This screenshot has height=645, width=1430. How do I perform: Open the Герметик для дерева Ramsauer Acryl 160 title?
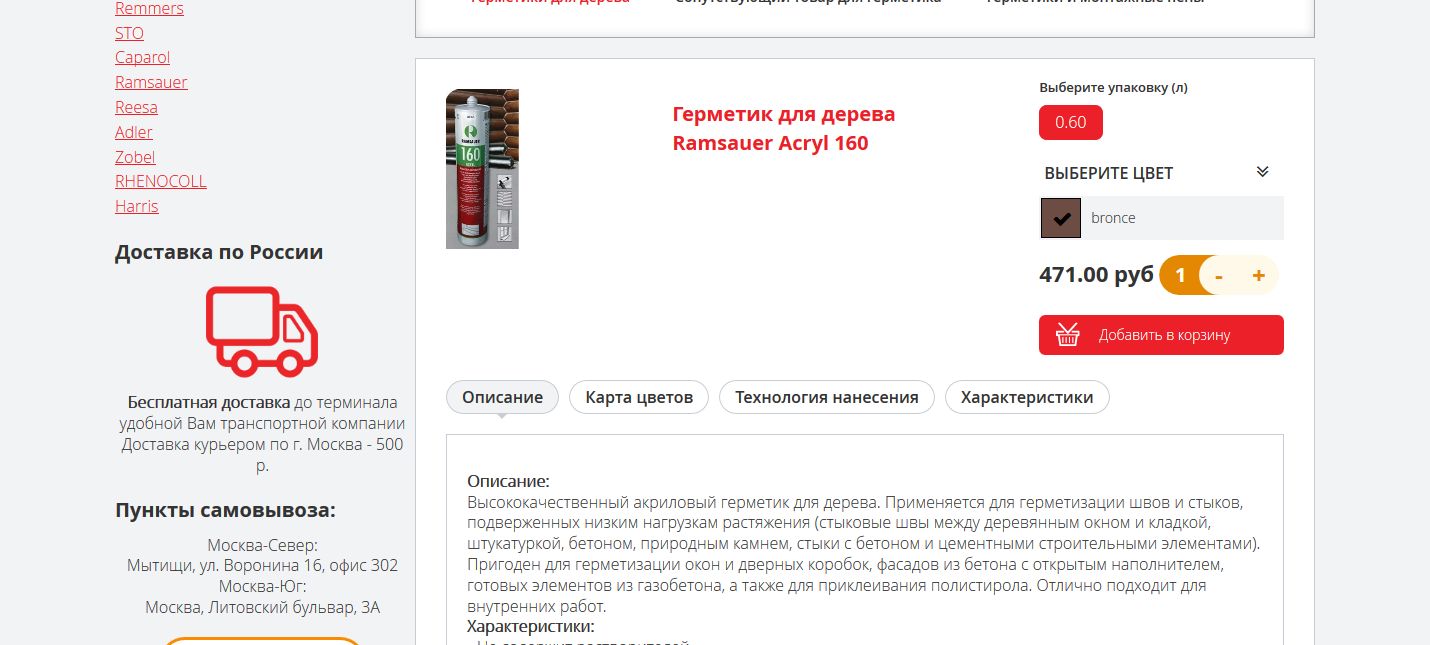pos(784,128)
